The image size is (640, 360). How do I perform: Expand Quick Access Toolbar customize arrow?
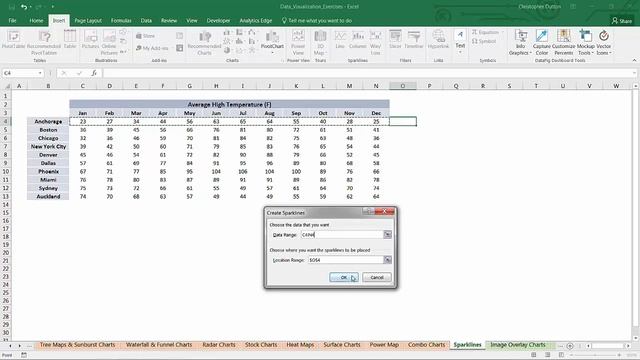coord(53,7)
